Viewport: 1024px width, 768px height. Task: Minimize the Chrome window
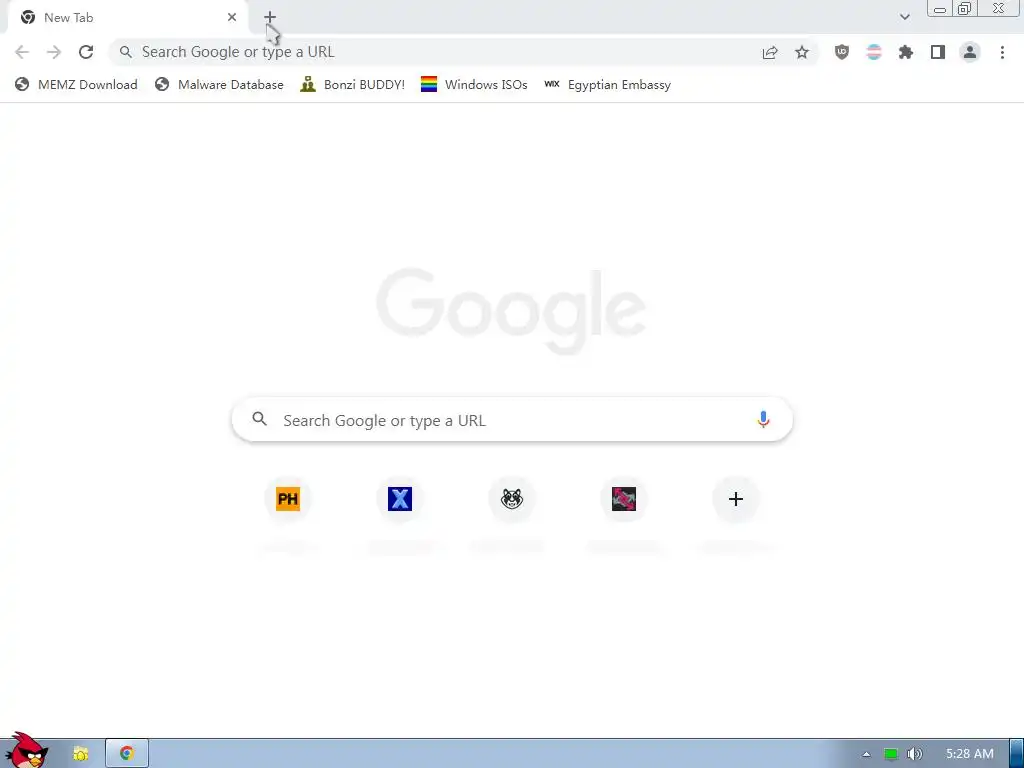click(x=940, y=8)
